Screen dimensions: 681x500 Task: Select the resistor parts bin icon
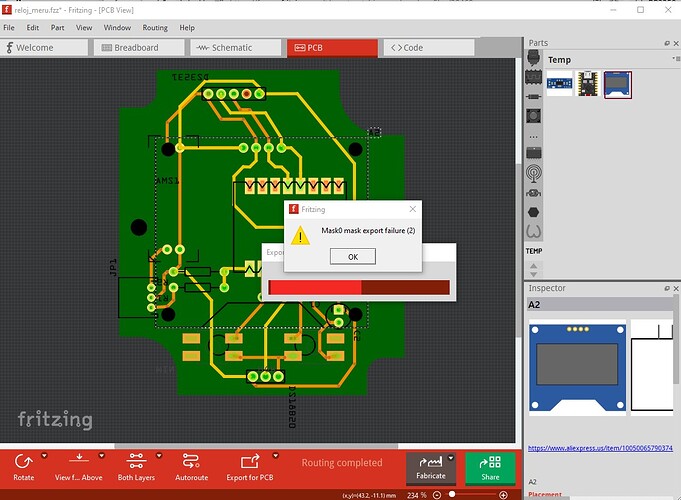point(533,96)
